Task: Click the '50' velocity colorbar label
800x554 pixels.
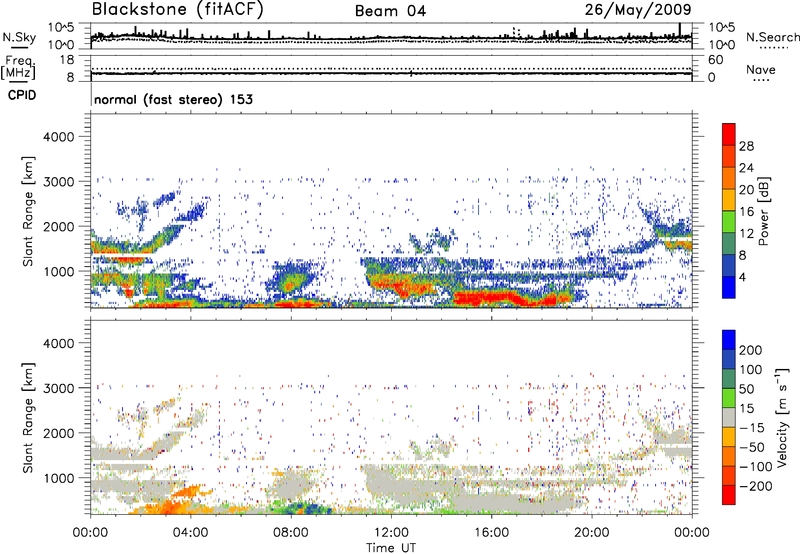Action: click(x=746, y=389)
